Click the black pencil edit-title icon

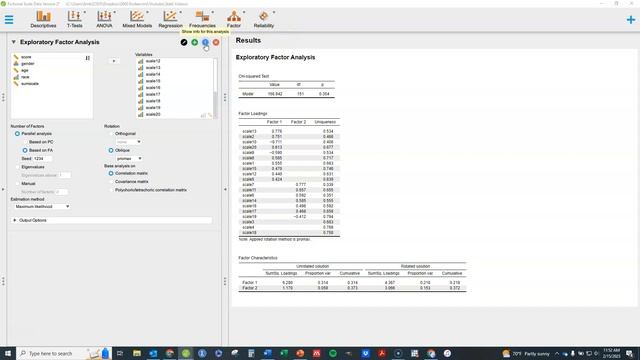pyautogui.click(x=184, y=42)
